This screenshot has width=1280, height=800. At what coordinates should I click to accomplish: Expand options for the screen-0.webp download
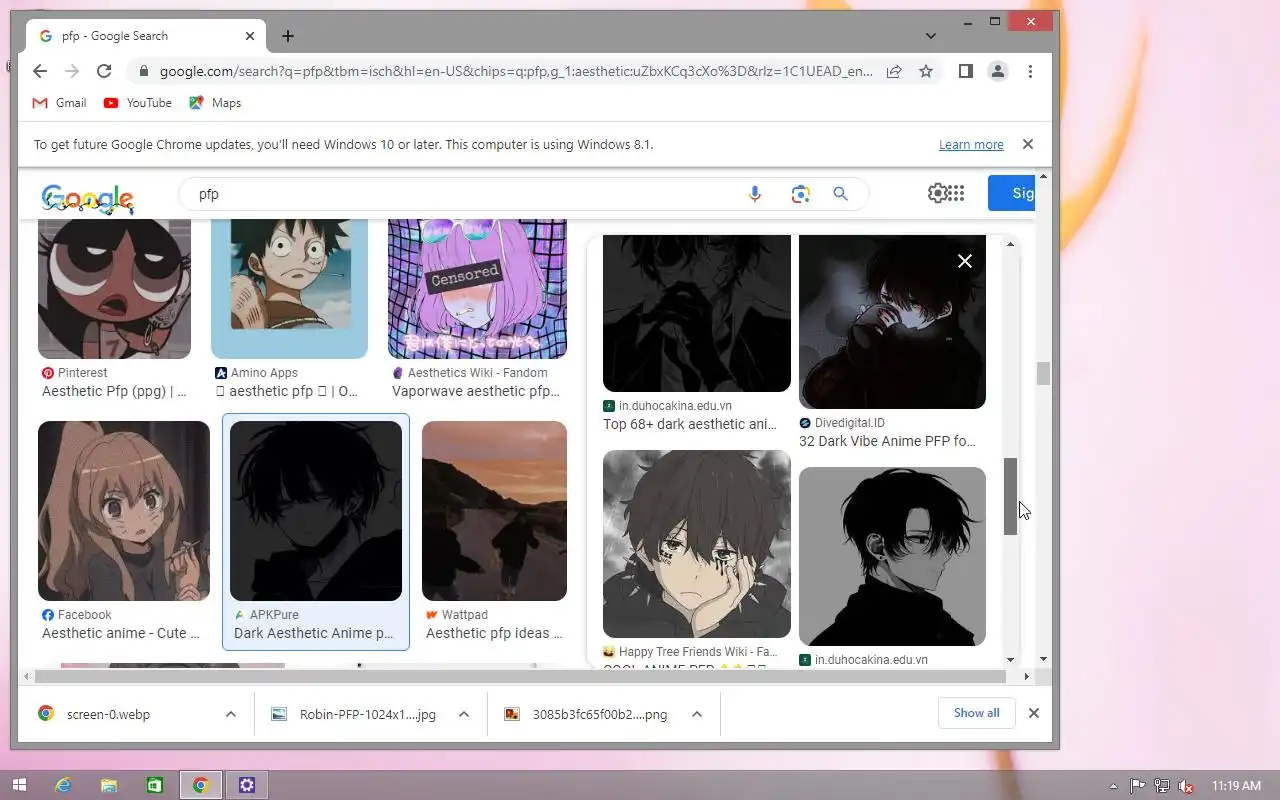(x=231, y=714)
